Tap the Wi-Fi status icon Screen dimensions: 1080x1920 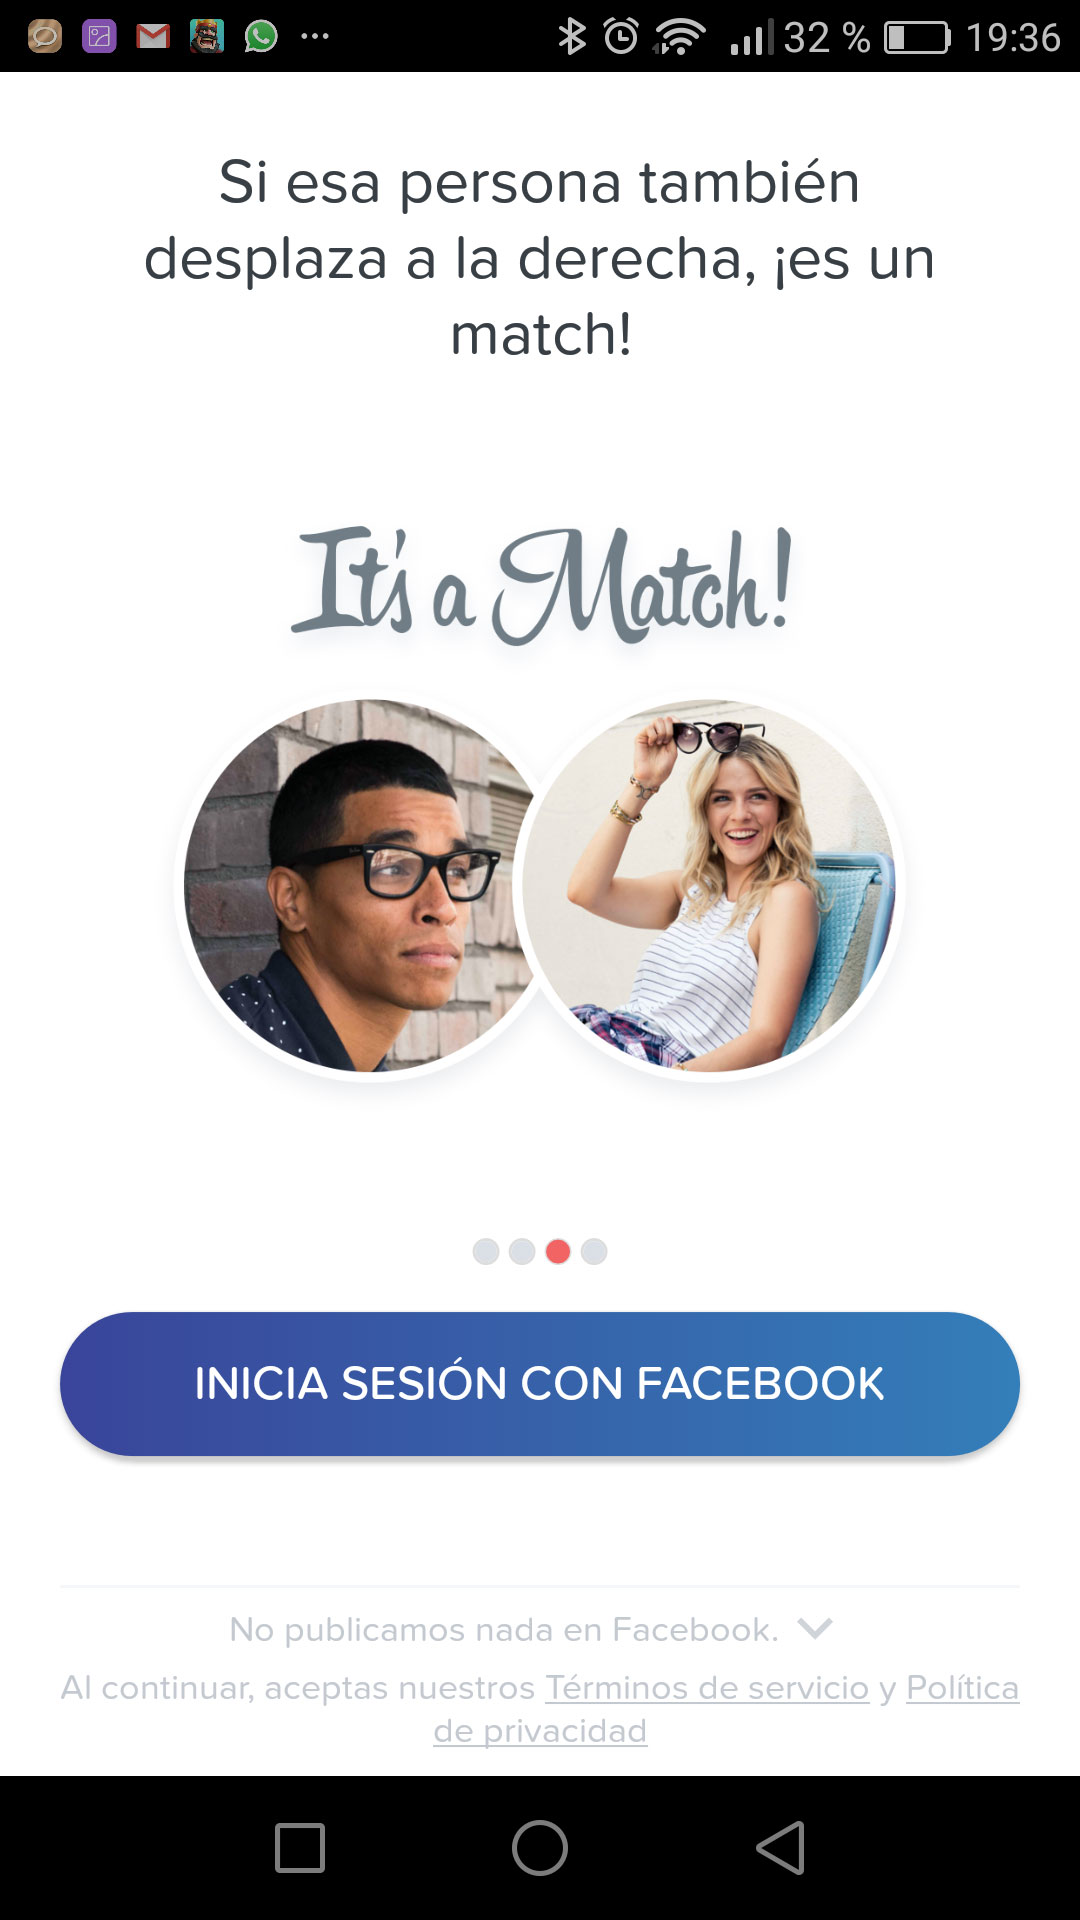click(680, 37)
